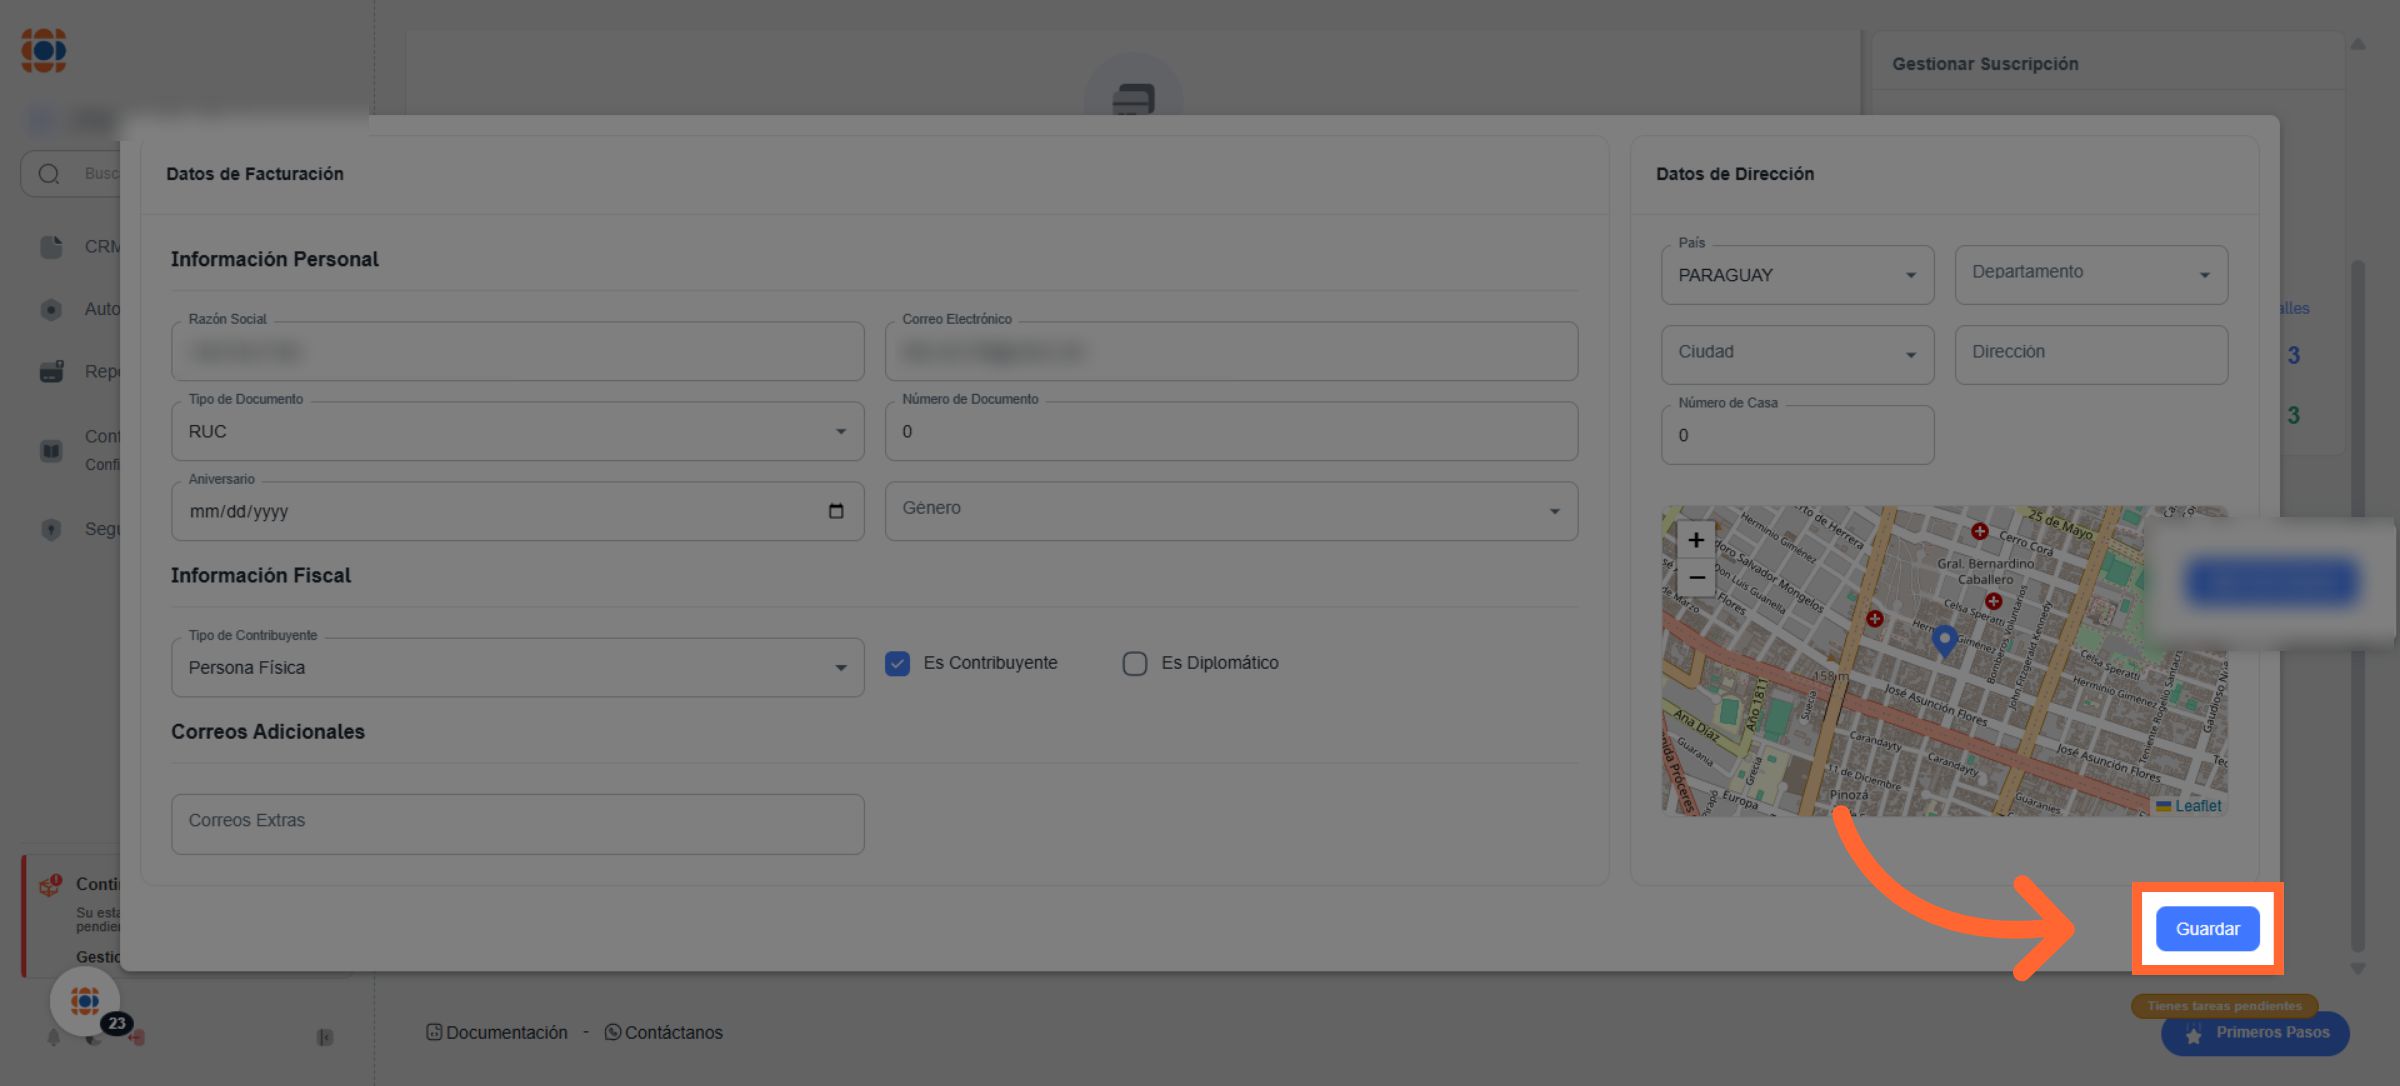Enable the Es Diplomático checkbox
The image size is (2400, 1086).
click(x=1134, y=664)
